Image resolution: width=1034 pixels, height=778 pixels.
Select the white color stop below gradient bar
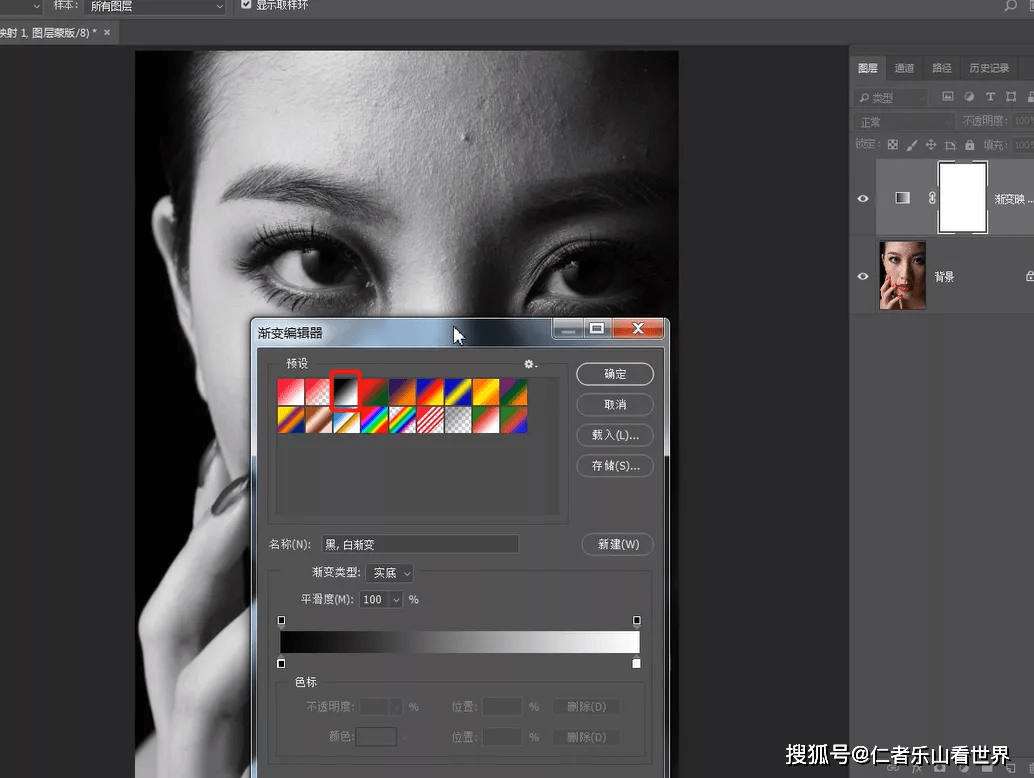click(x=636, y=663)
